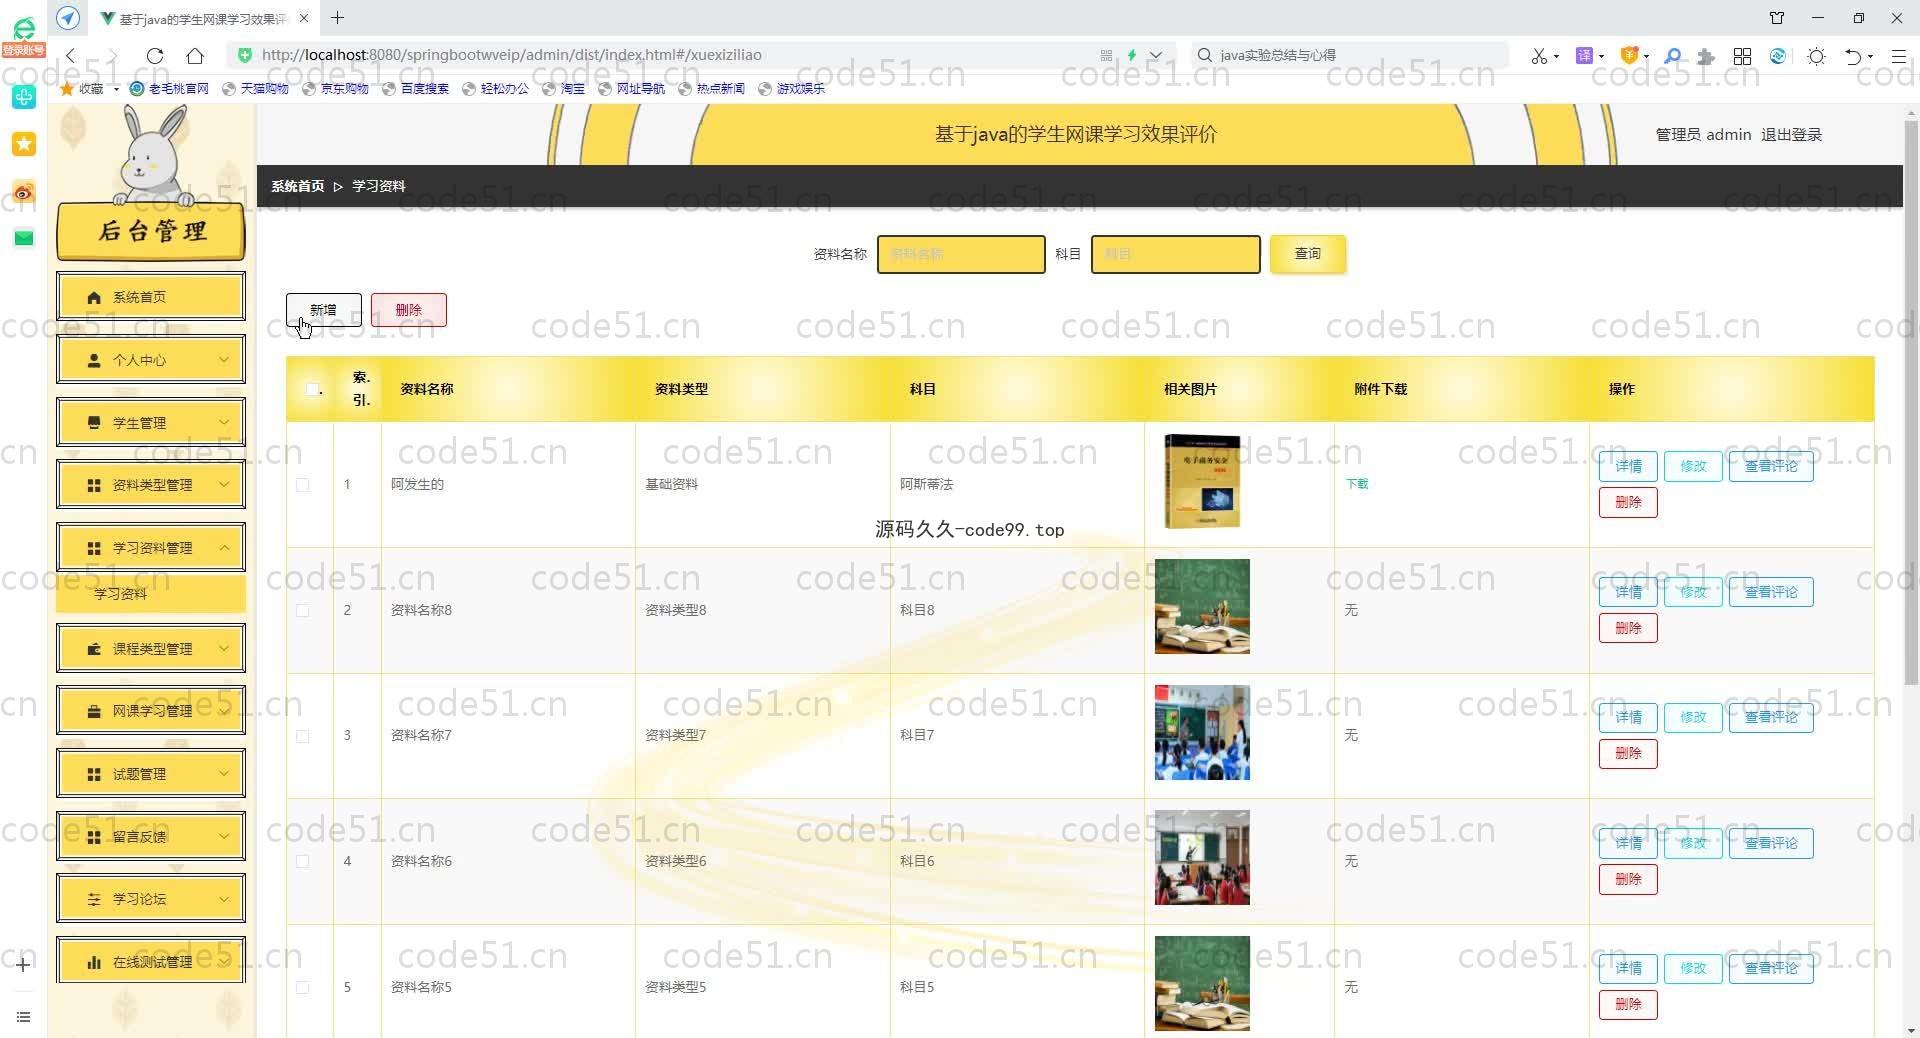1920x1038 pixels.
Task: Check the row checkbox for 资料名称5
Action: 302,987
